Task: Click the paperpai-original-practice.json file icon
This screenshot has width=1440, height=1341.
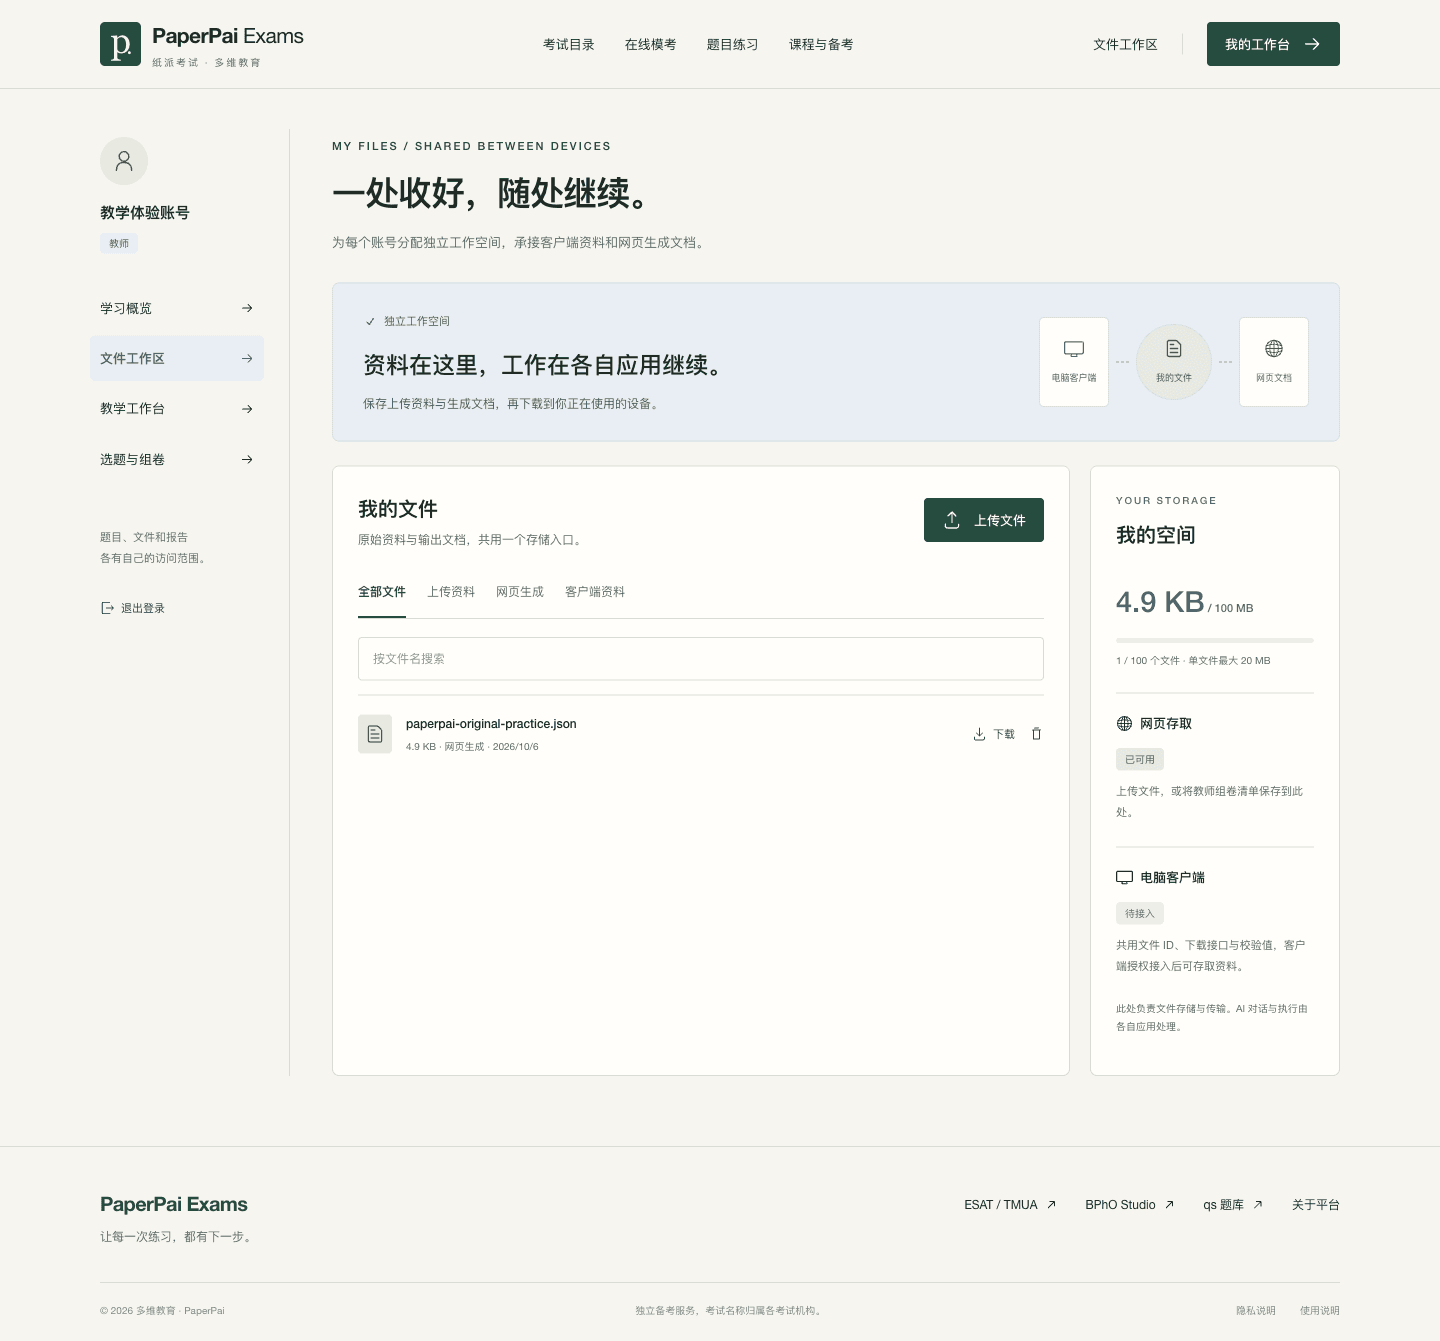Action: point(375,734)
